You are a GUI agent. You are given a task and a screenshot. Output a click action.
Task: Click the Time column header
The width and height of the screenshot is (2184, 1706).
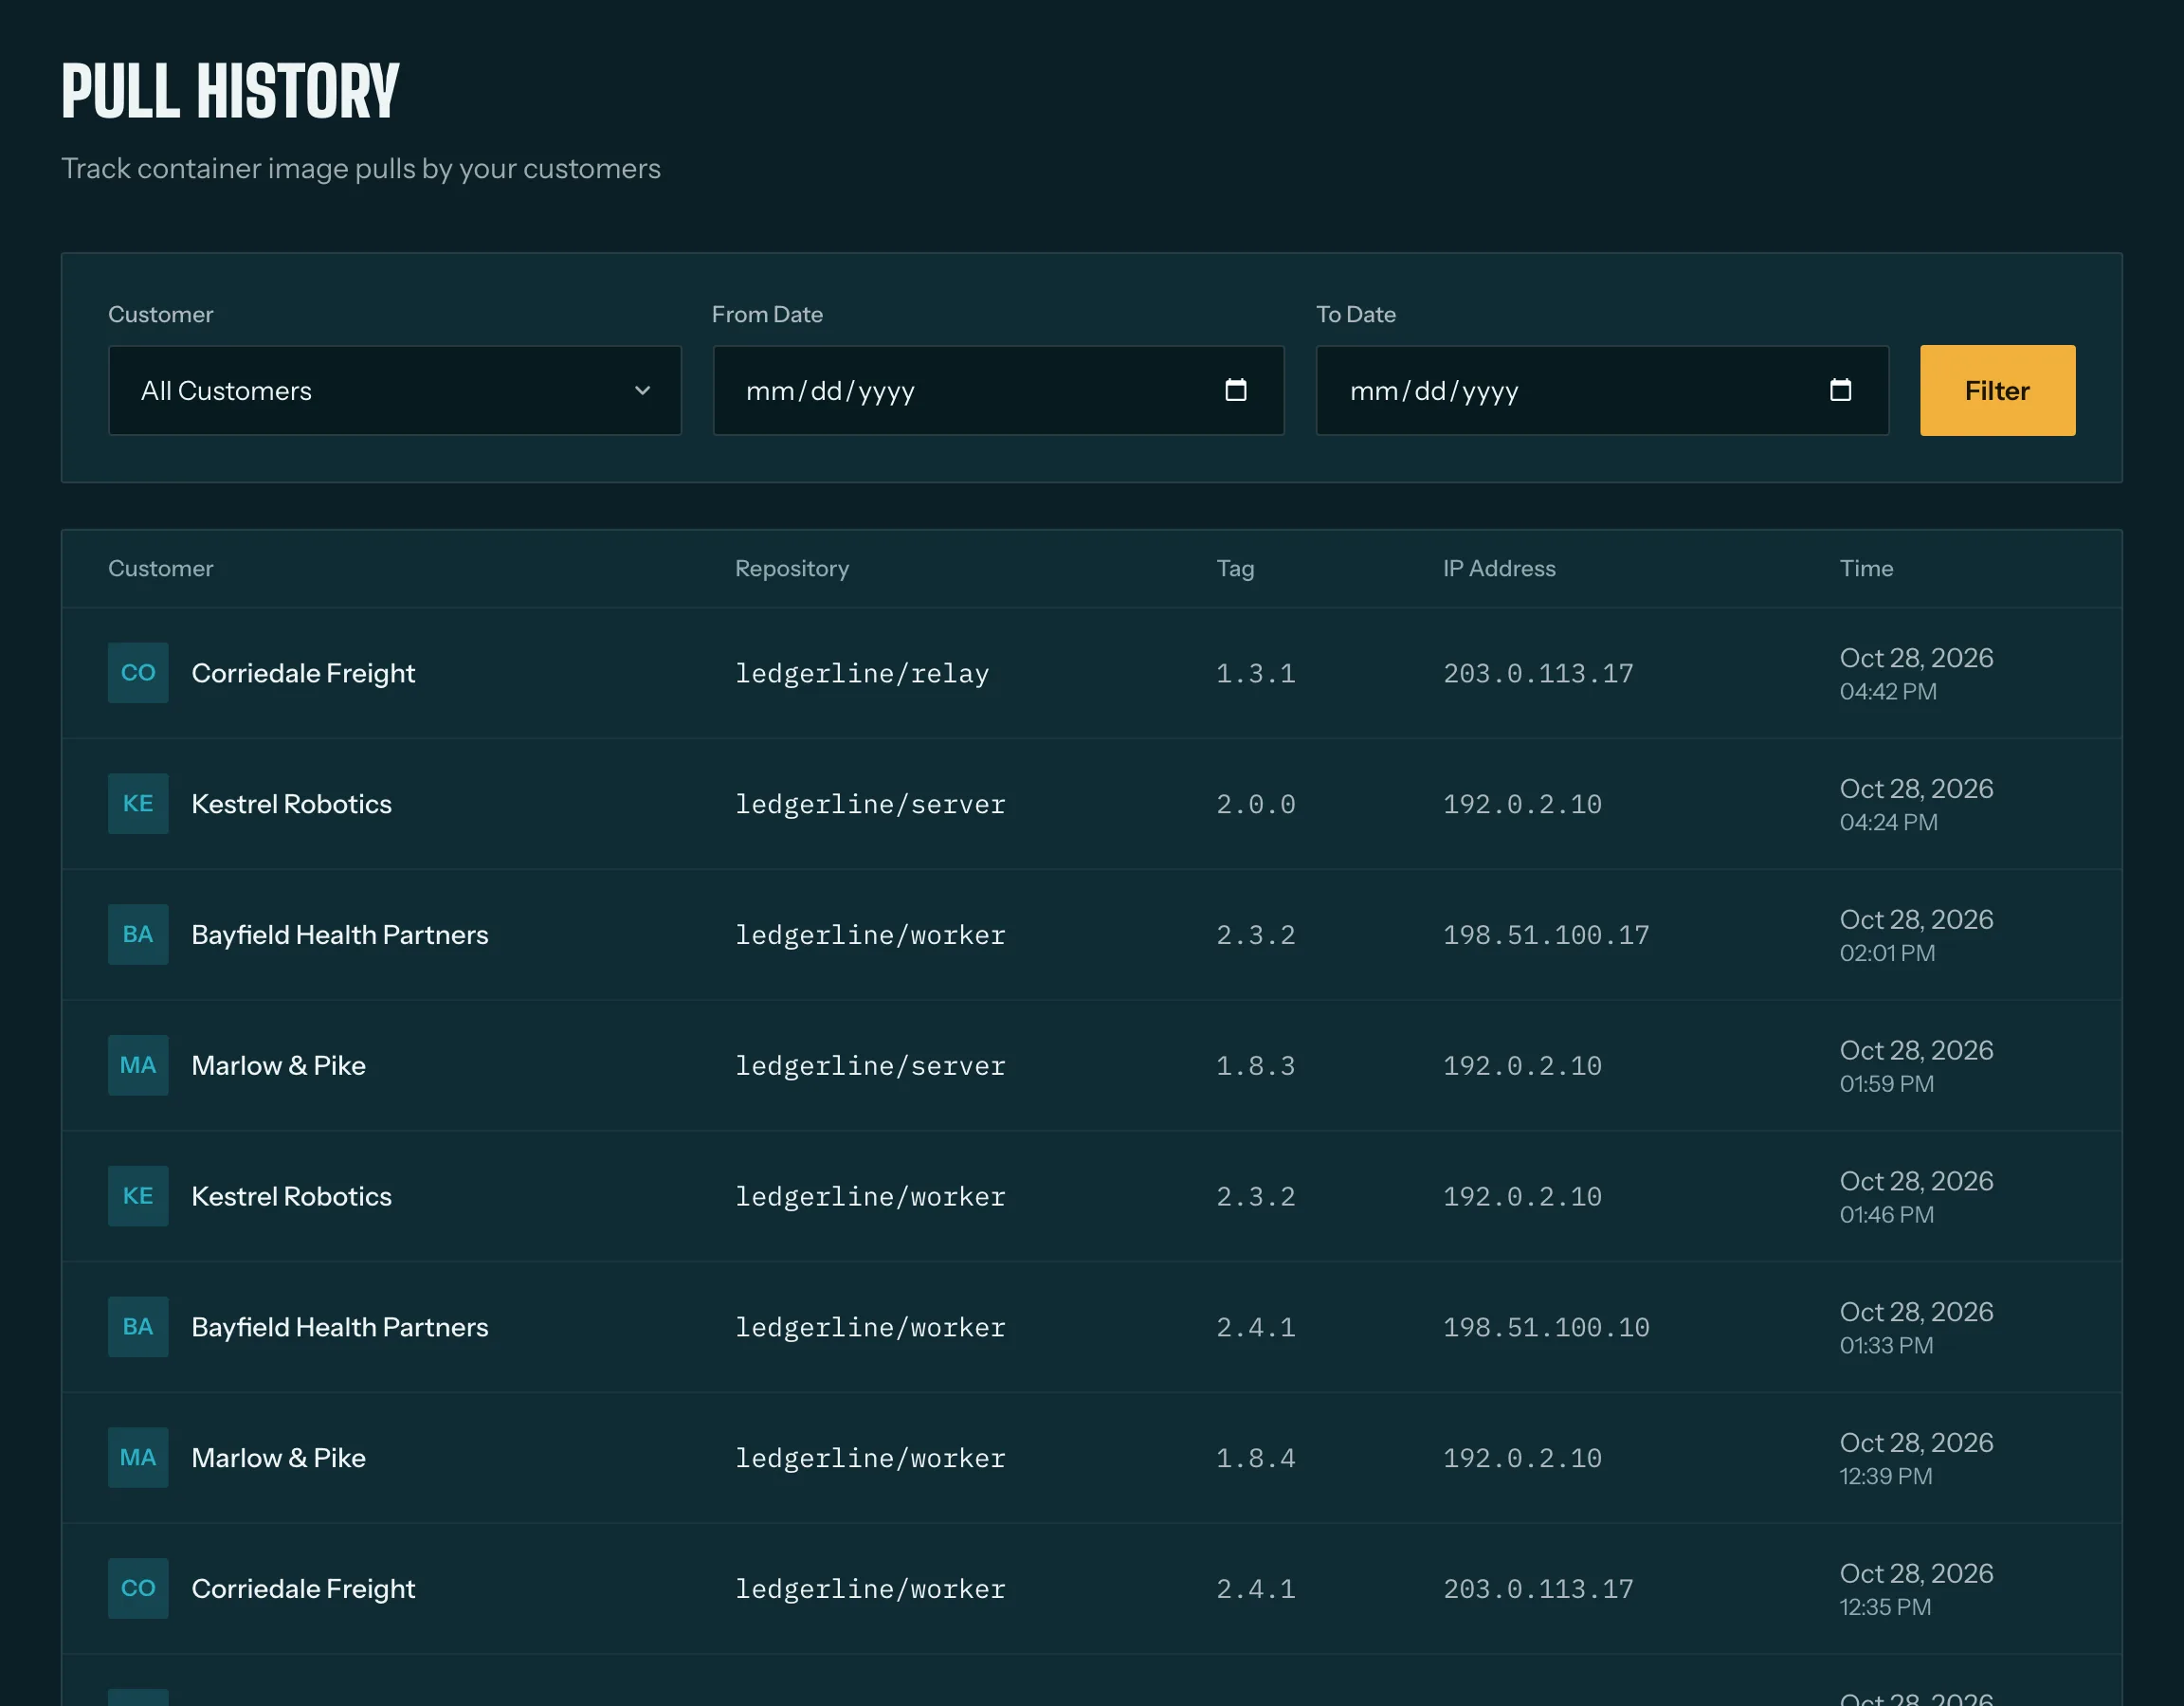click(1866, 568)
